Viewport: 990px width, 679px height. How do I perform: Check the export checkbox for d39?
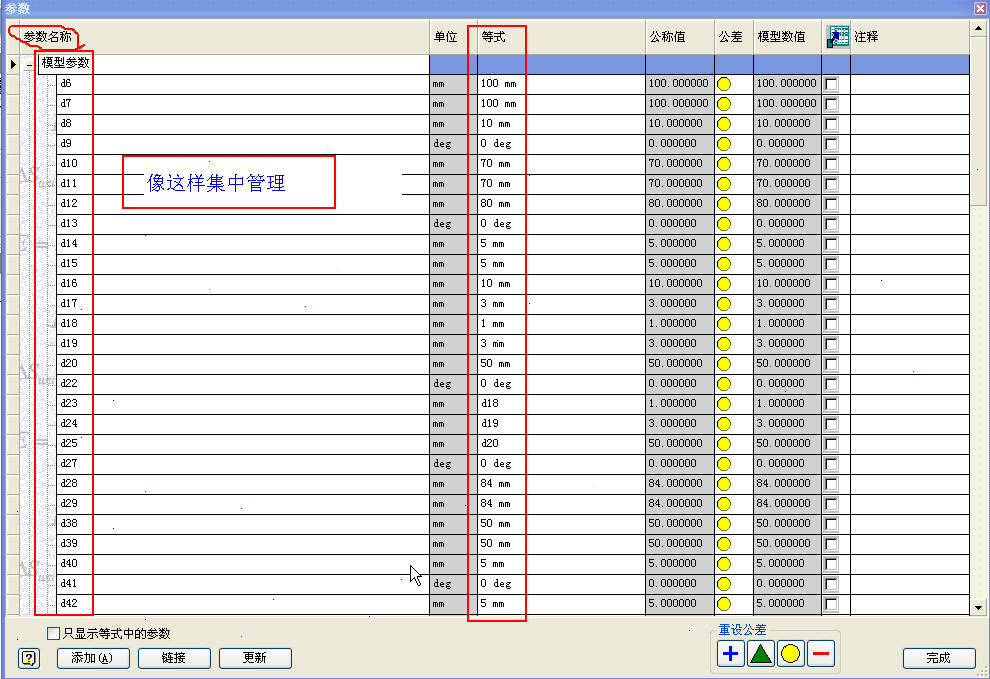[x=832, y=544]
